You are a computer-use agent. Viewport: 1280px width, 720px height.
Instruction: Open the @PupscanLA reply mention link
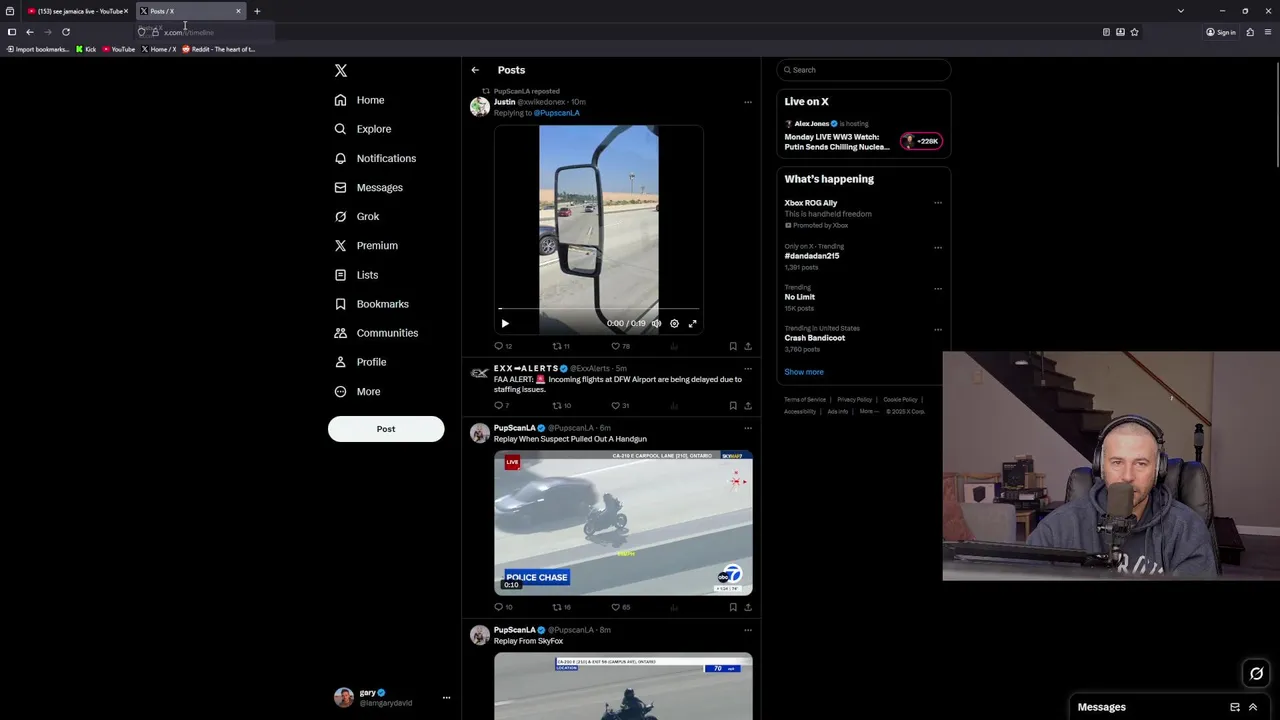[557, 113]
